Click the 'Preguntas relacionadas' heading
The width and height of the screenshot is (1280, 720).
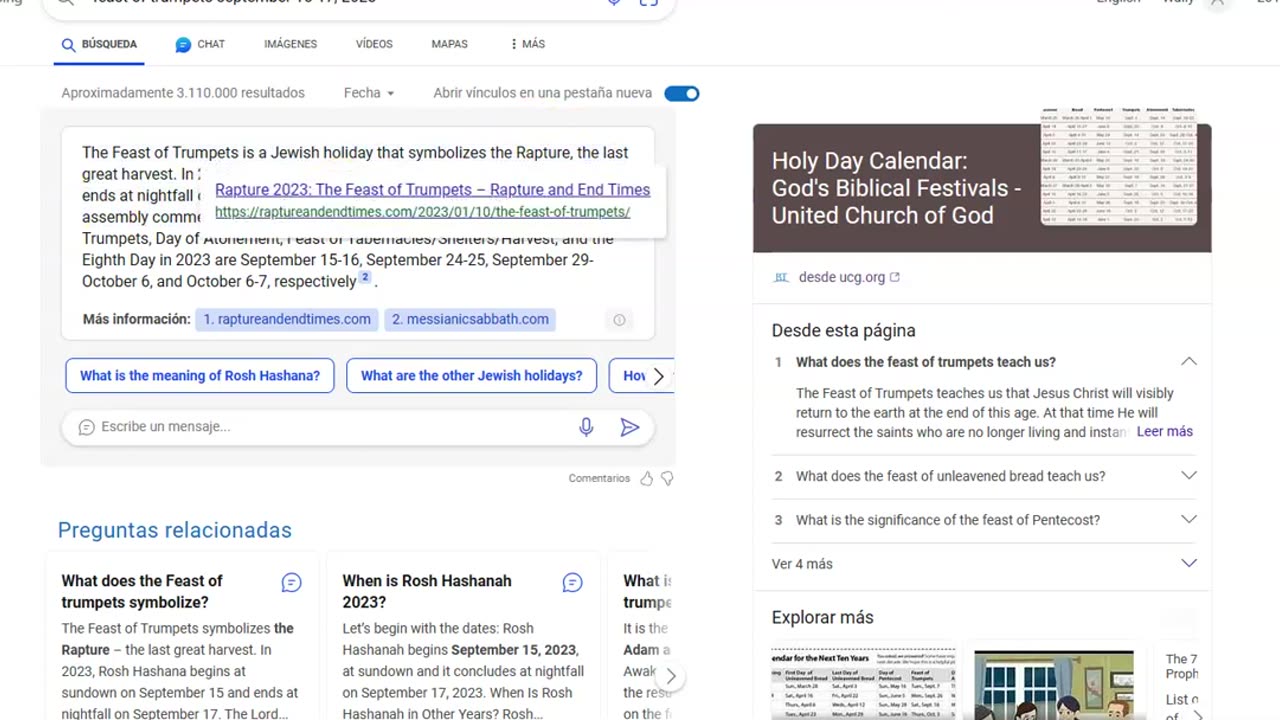(x=175, y=530)
